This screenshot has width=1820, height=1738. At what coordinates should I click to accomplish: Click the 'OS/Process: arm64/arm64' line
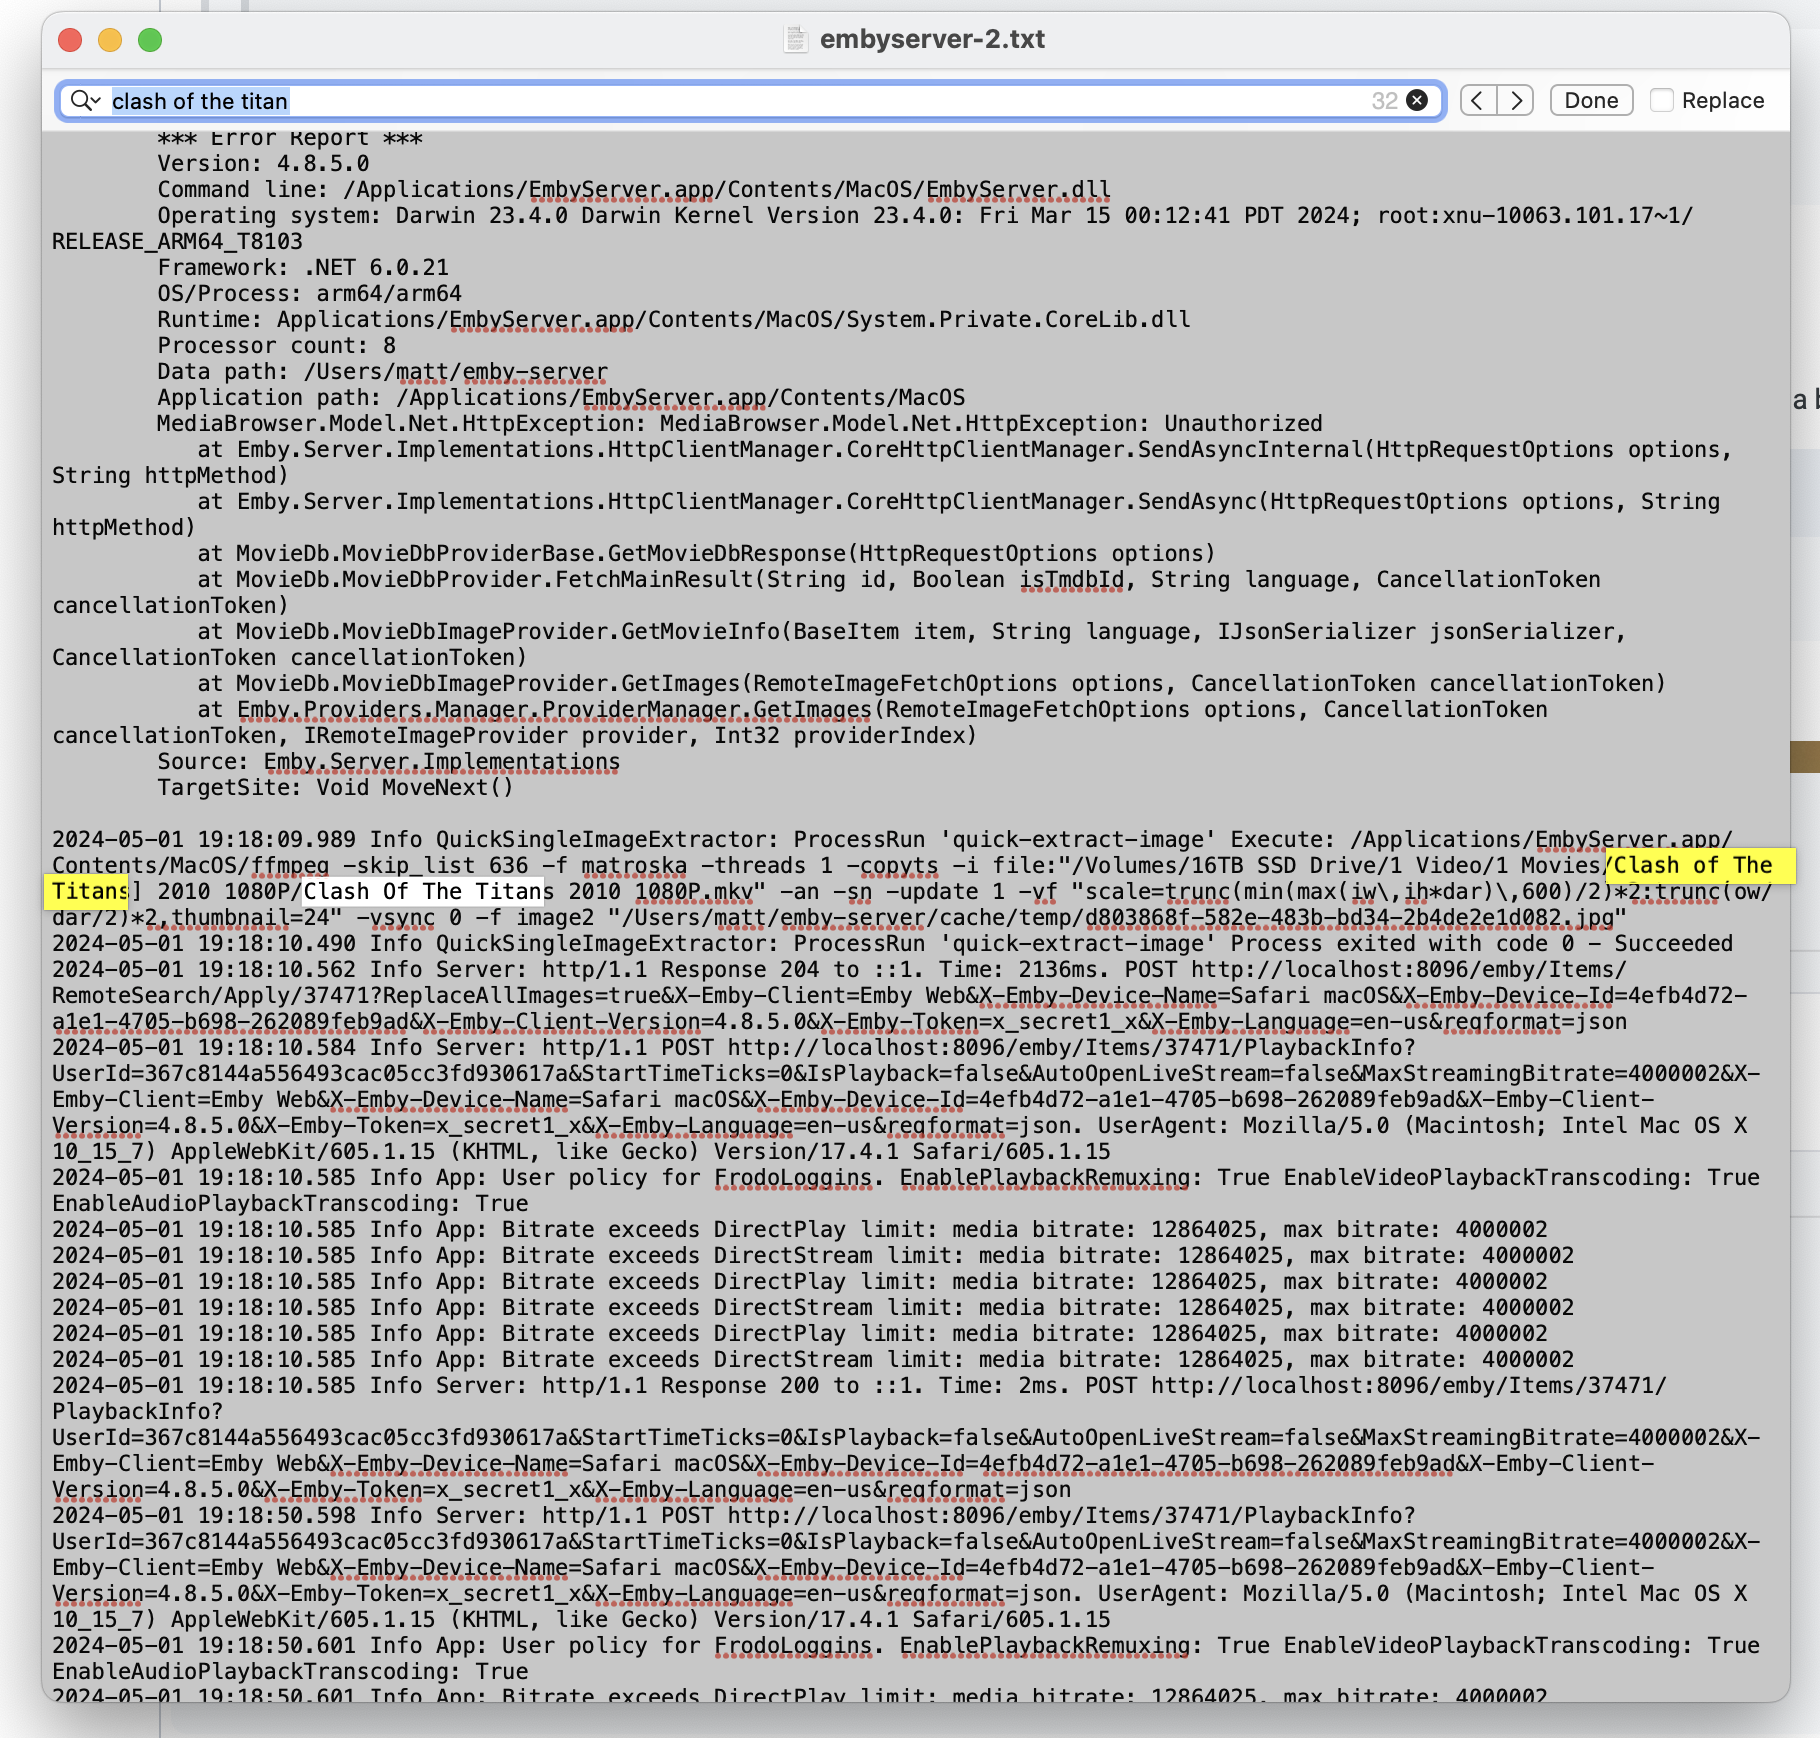pos(309,293)
